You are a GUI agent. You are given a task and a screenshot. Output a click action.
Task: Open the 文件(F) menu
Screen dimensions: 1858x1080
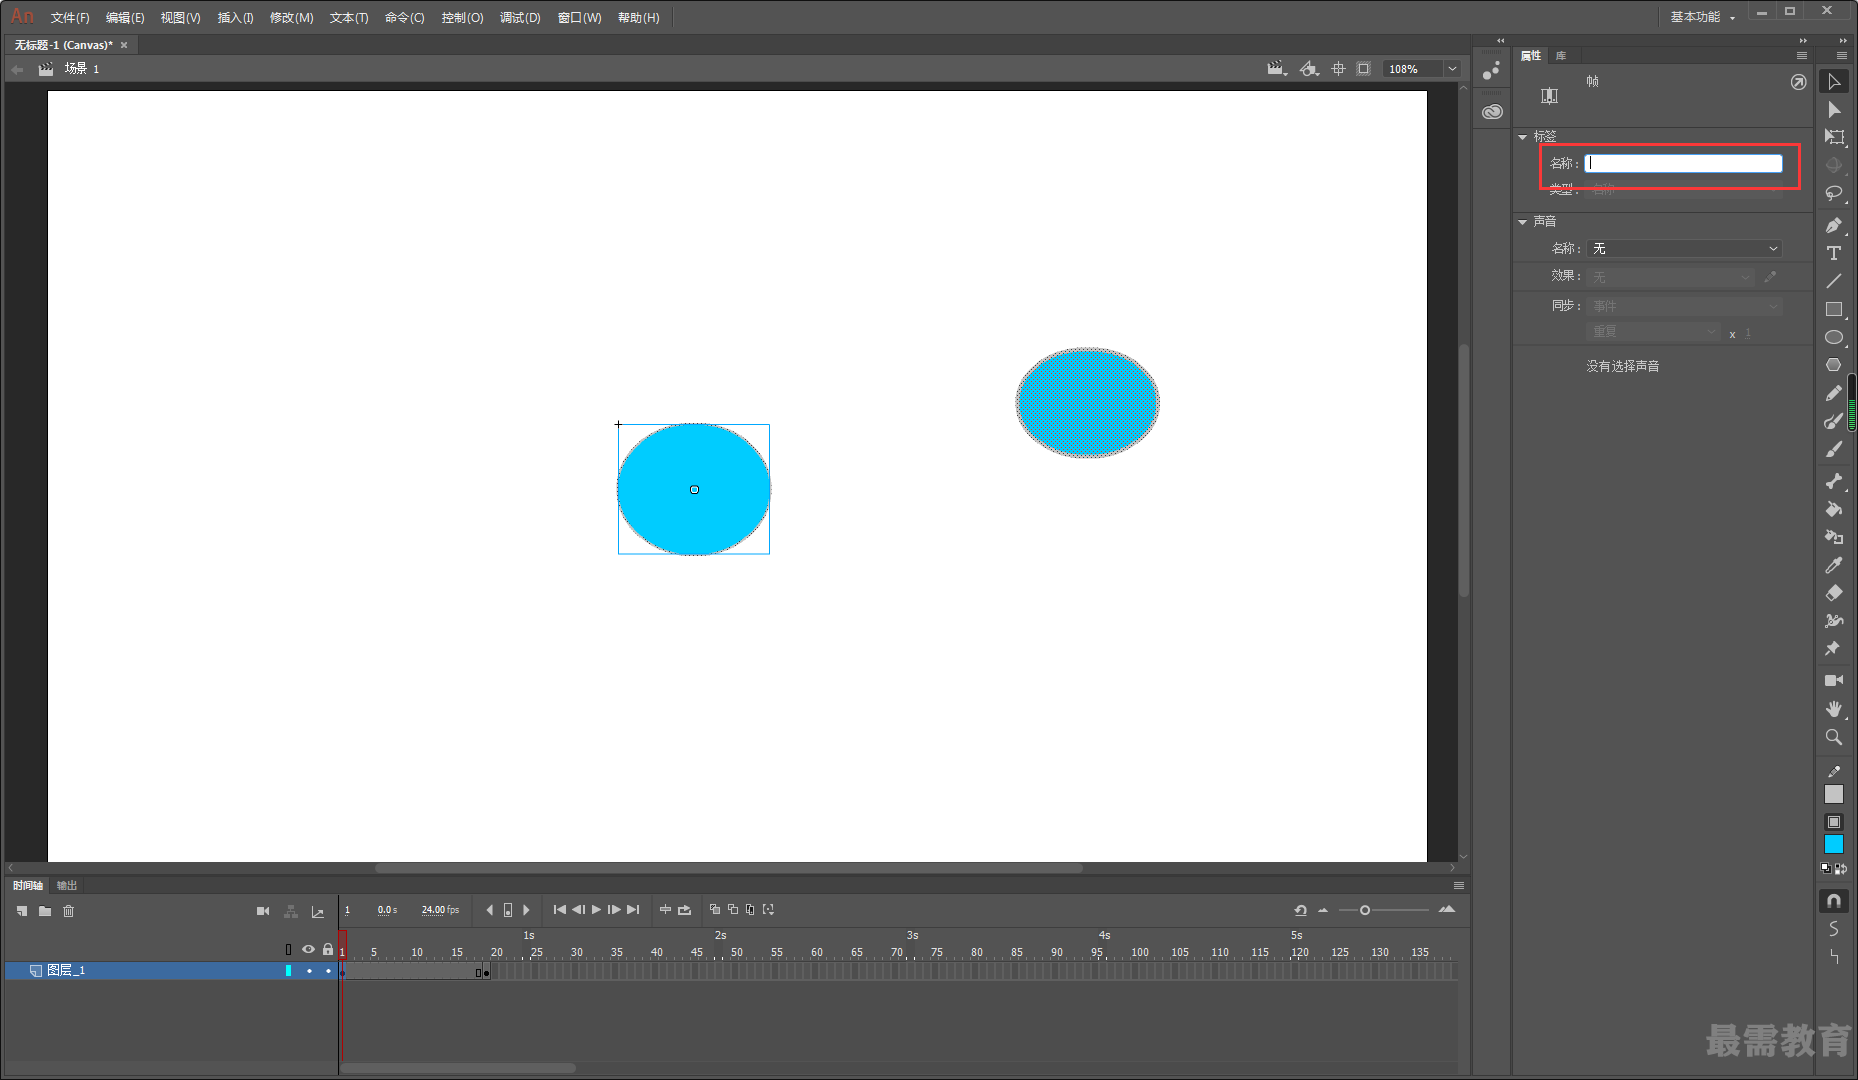pyautogui.click(x=70, y=18)
